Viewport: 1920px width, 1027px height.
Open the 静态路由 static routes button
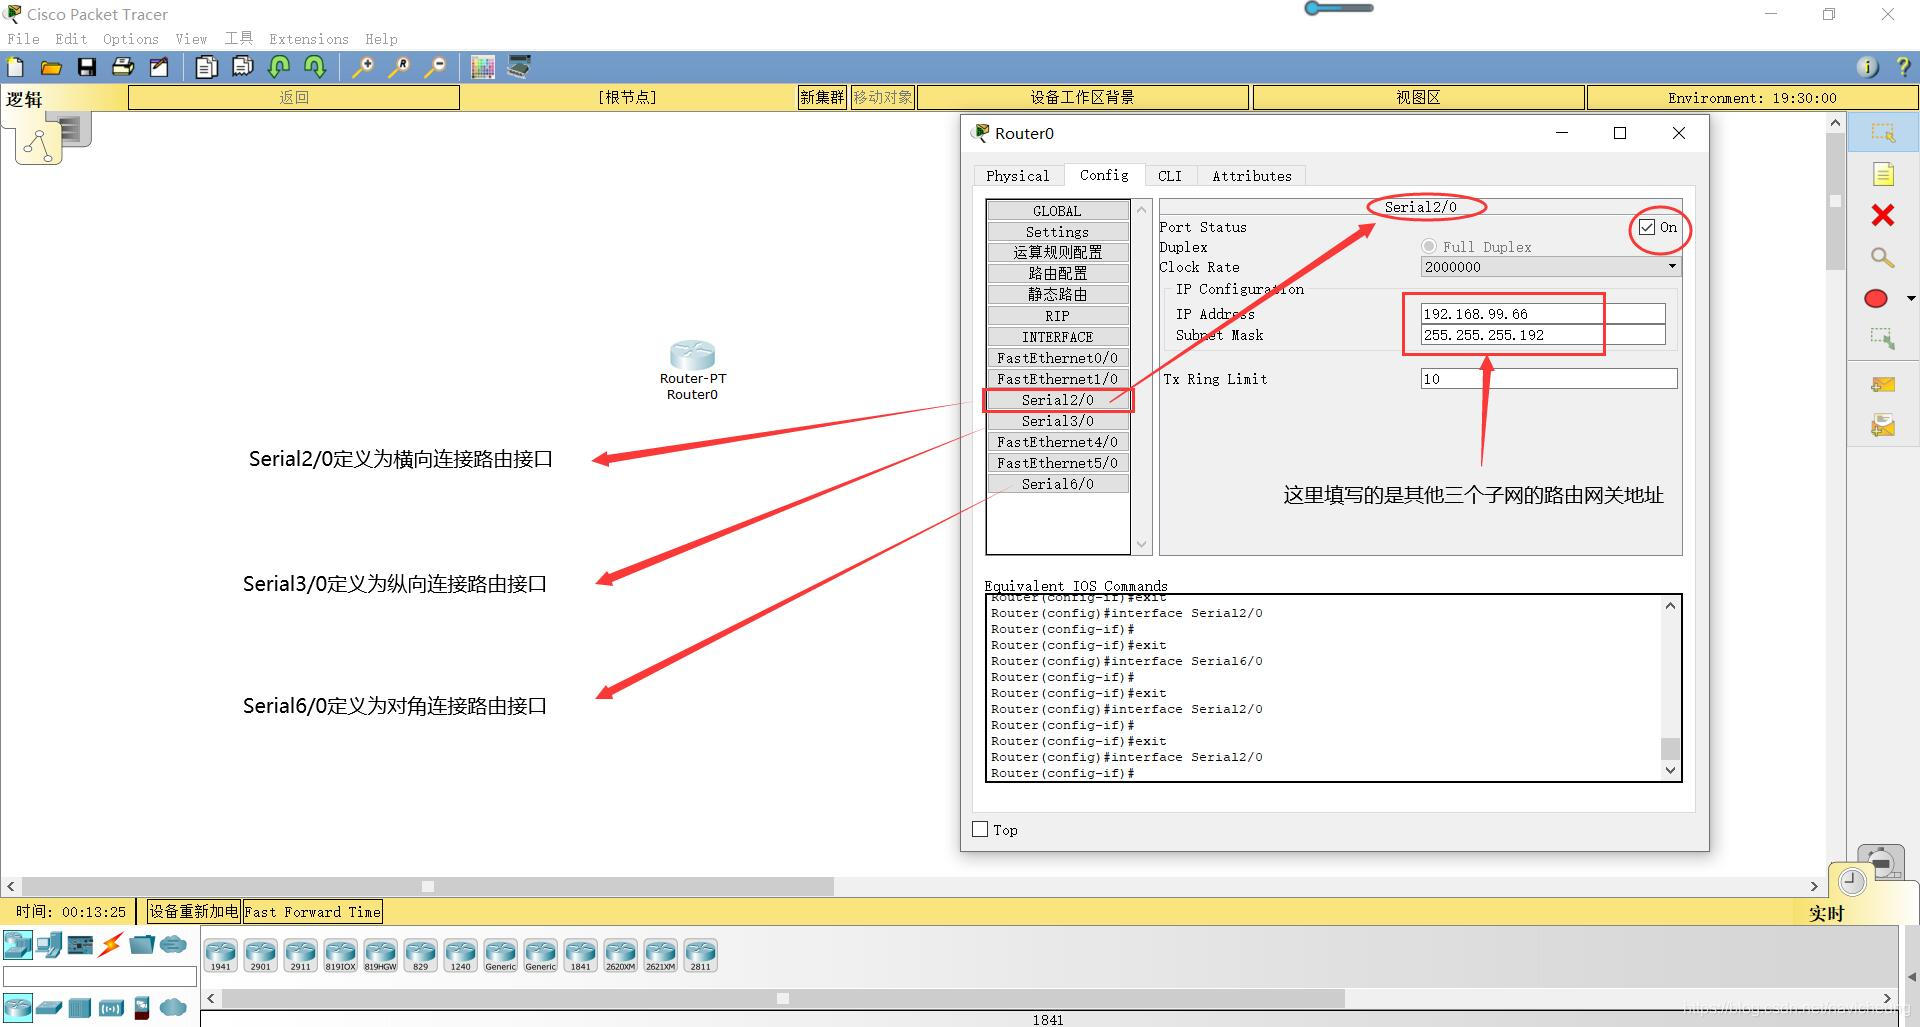tap(1057, 295)
